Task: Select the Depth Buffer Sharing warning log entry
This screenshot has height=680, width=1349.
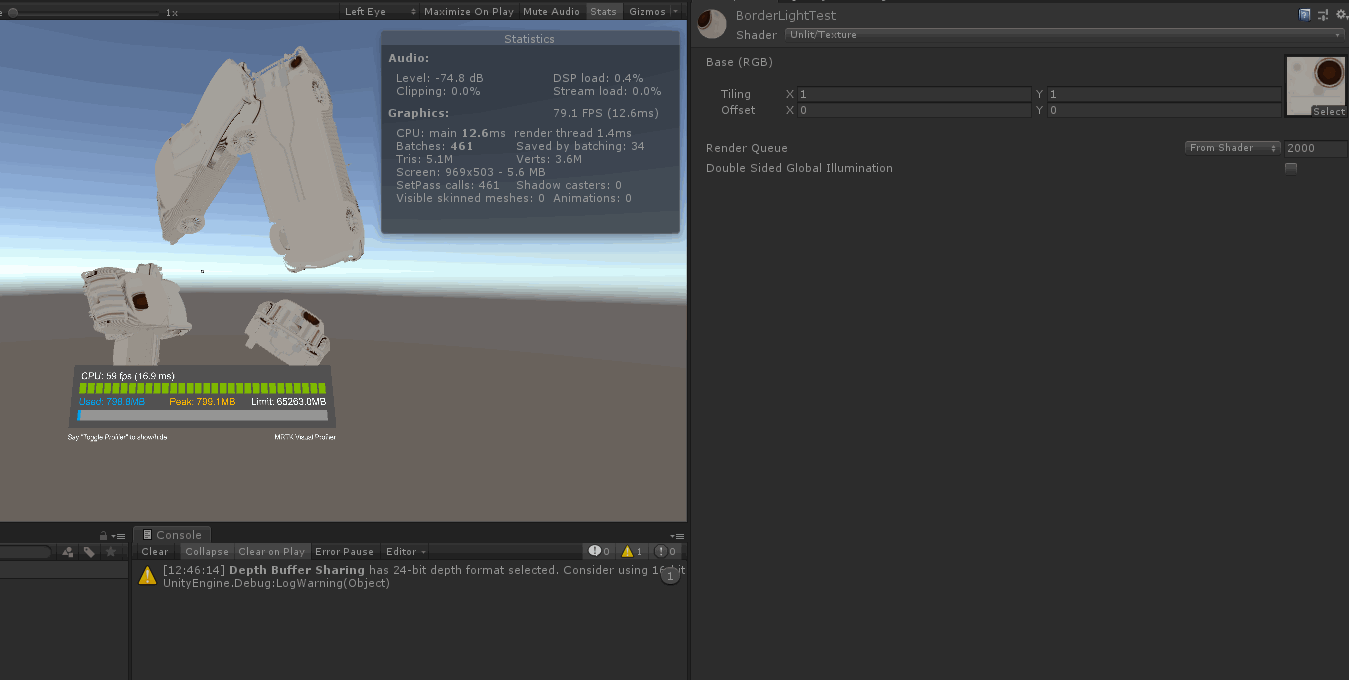Action: [408, 576]
